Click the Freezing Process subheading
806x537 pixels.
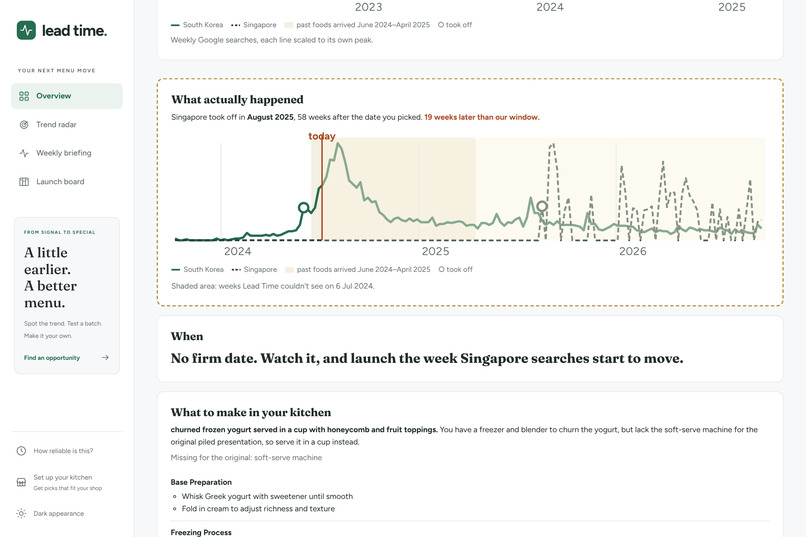point(201,532)
